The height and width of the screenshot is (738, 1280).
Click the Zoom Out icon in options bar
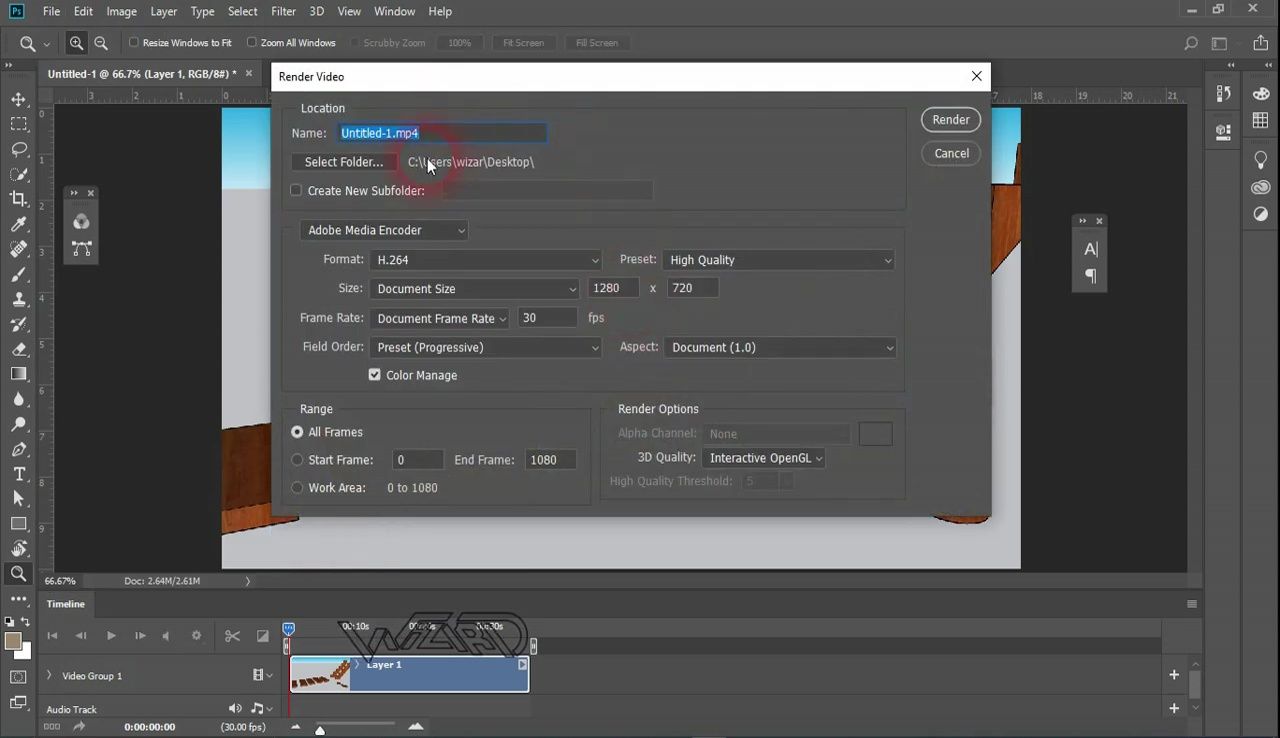coord(101,43)
